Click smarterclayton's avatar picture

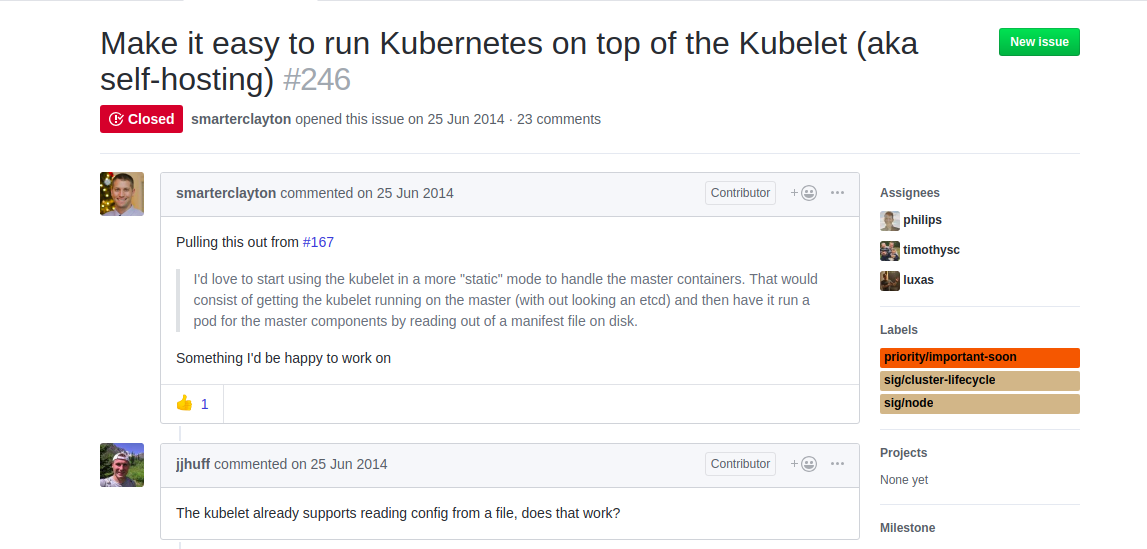click(x=122, y=194)
